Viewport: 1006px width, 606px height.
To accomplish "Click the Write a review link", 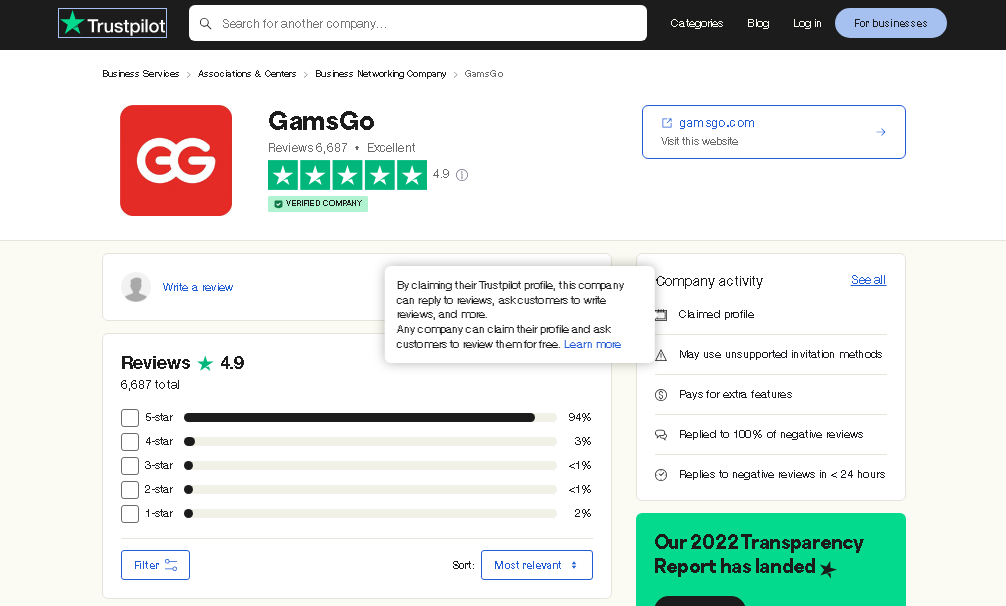I will pyautogui.click(x=198, y=287).
